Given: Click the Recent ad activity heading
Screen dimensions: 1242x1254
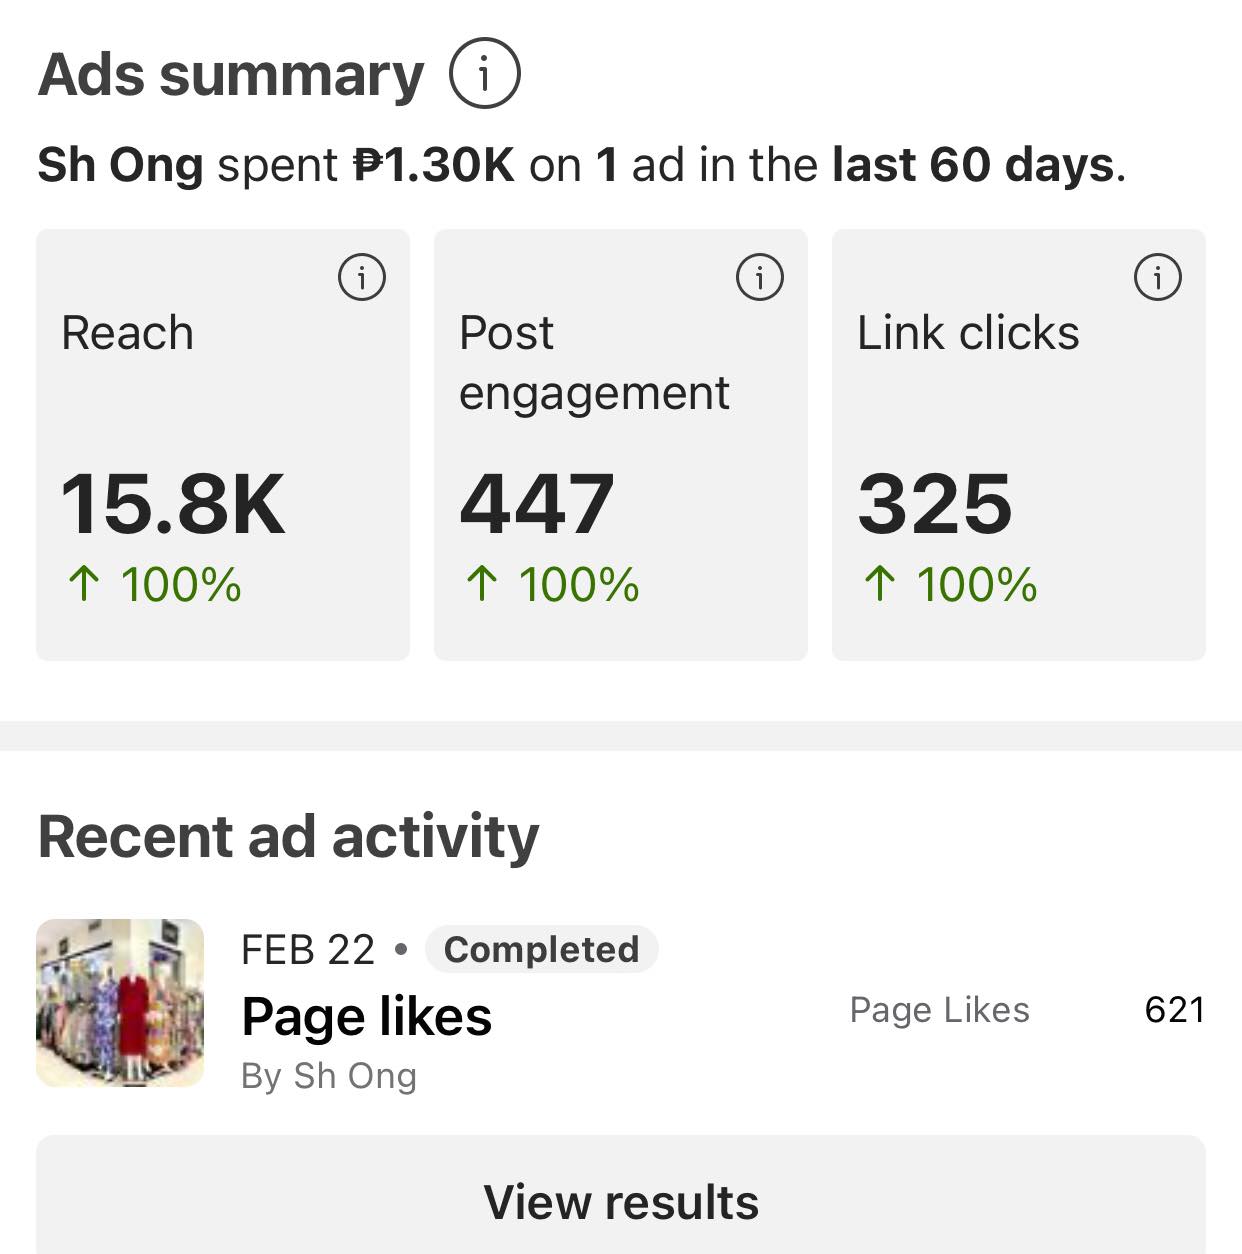Looking at the screenshot, I should 288,836.
